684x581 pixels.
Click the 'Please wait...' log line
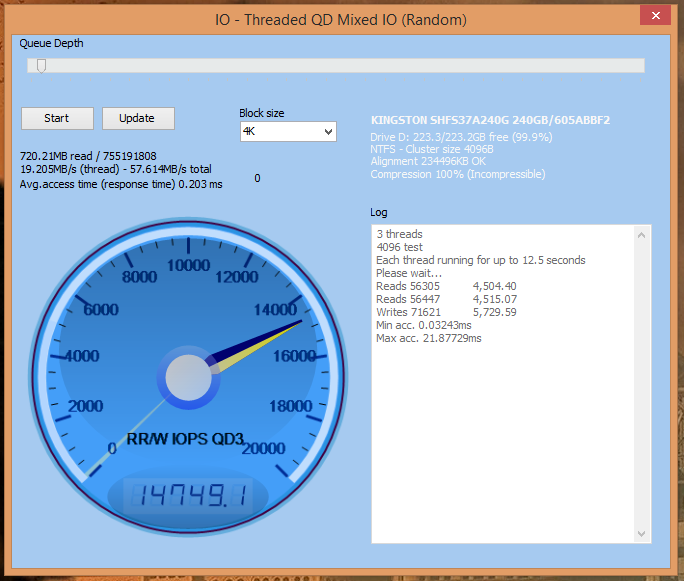tap(409, 273)
